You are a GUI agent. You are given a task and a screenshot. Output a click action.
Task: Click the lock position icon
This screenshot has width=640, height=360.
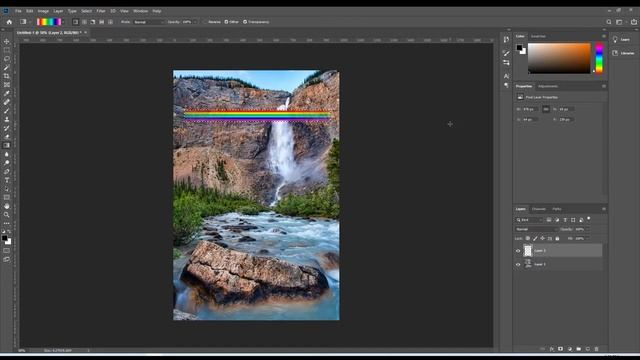542,238
